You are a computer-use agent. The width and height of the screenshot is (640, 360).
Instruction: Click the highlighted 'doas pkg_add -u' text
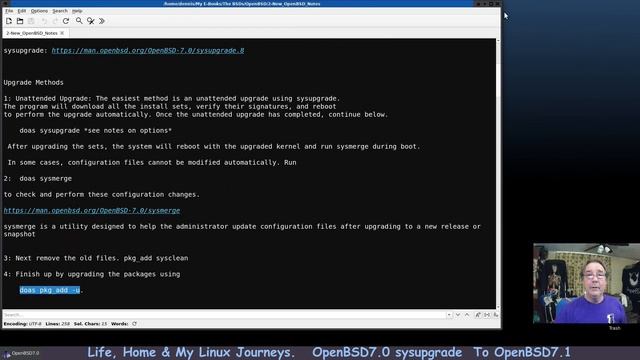50,290
